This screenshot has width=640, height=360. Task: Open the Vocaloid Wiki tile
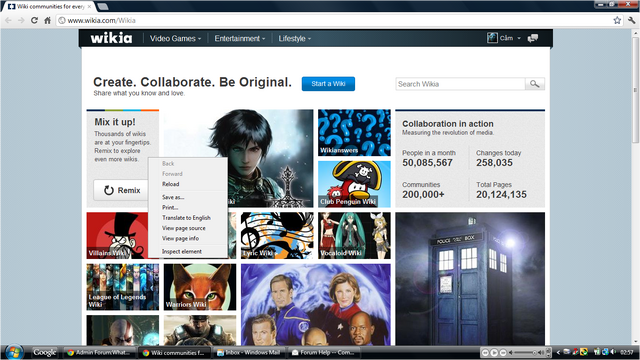click(x=354, y=236)
